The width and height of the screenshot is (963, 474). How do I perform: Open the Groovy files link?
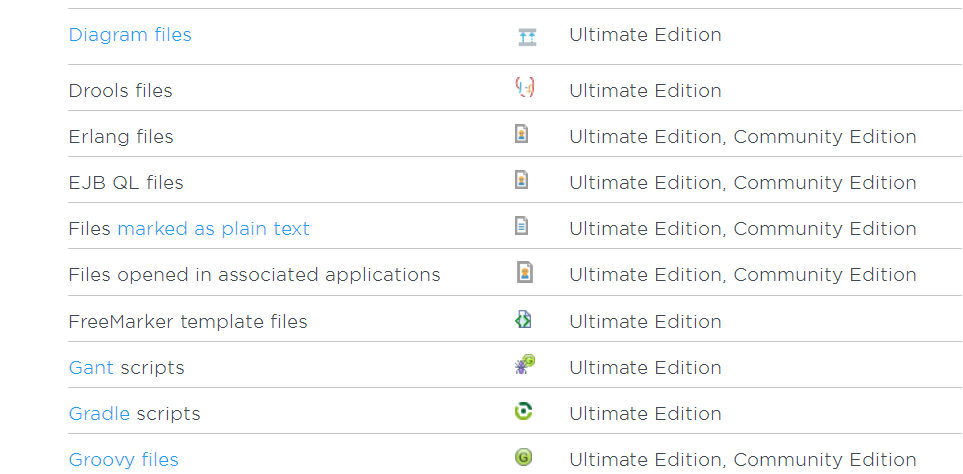[x=123, y=459]
